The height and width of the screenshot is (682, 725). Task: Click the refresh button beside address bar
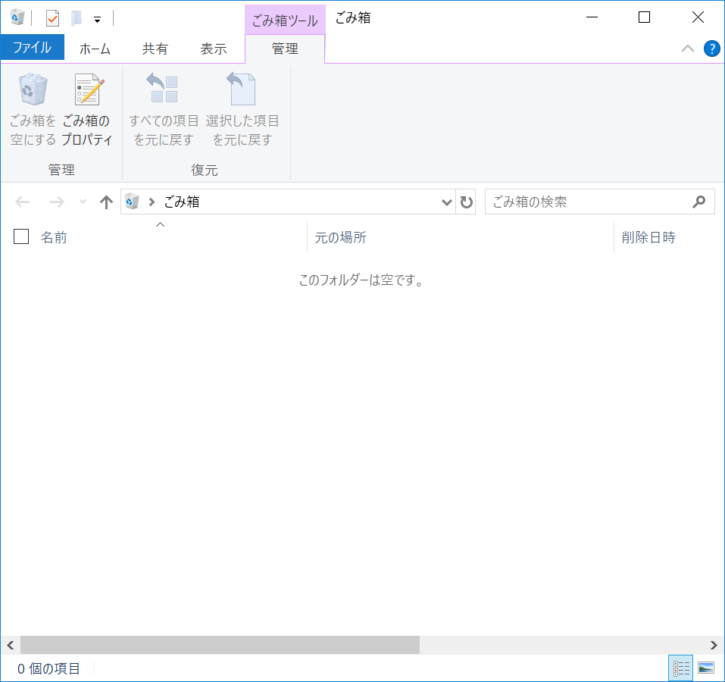(466, 202)
